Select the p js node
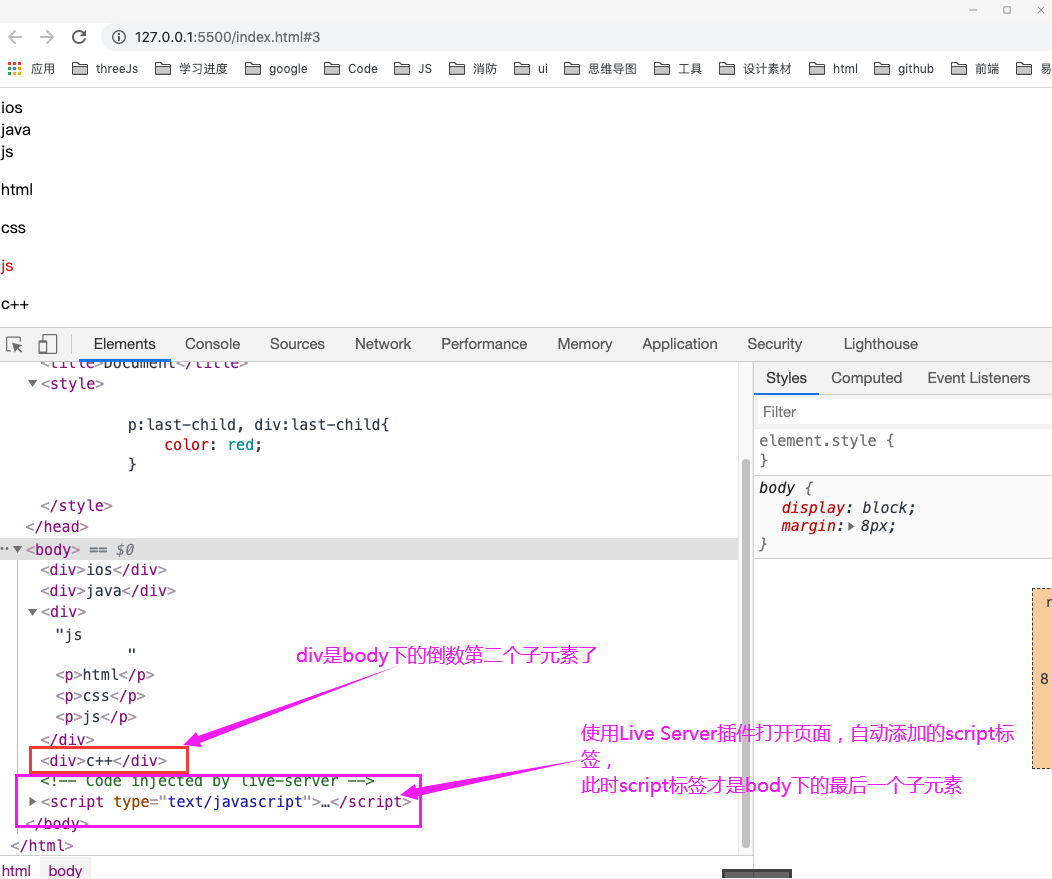 (96, 717)
